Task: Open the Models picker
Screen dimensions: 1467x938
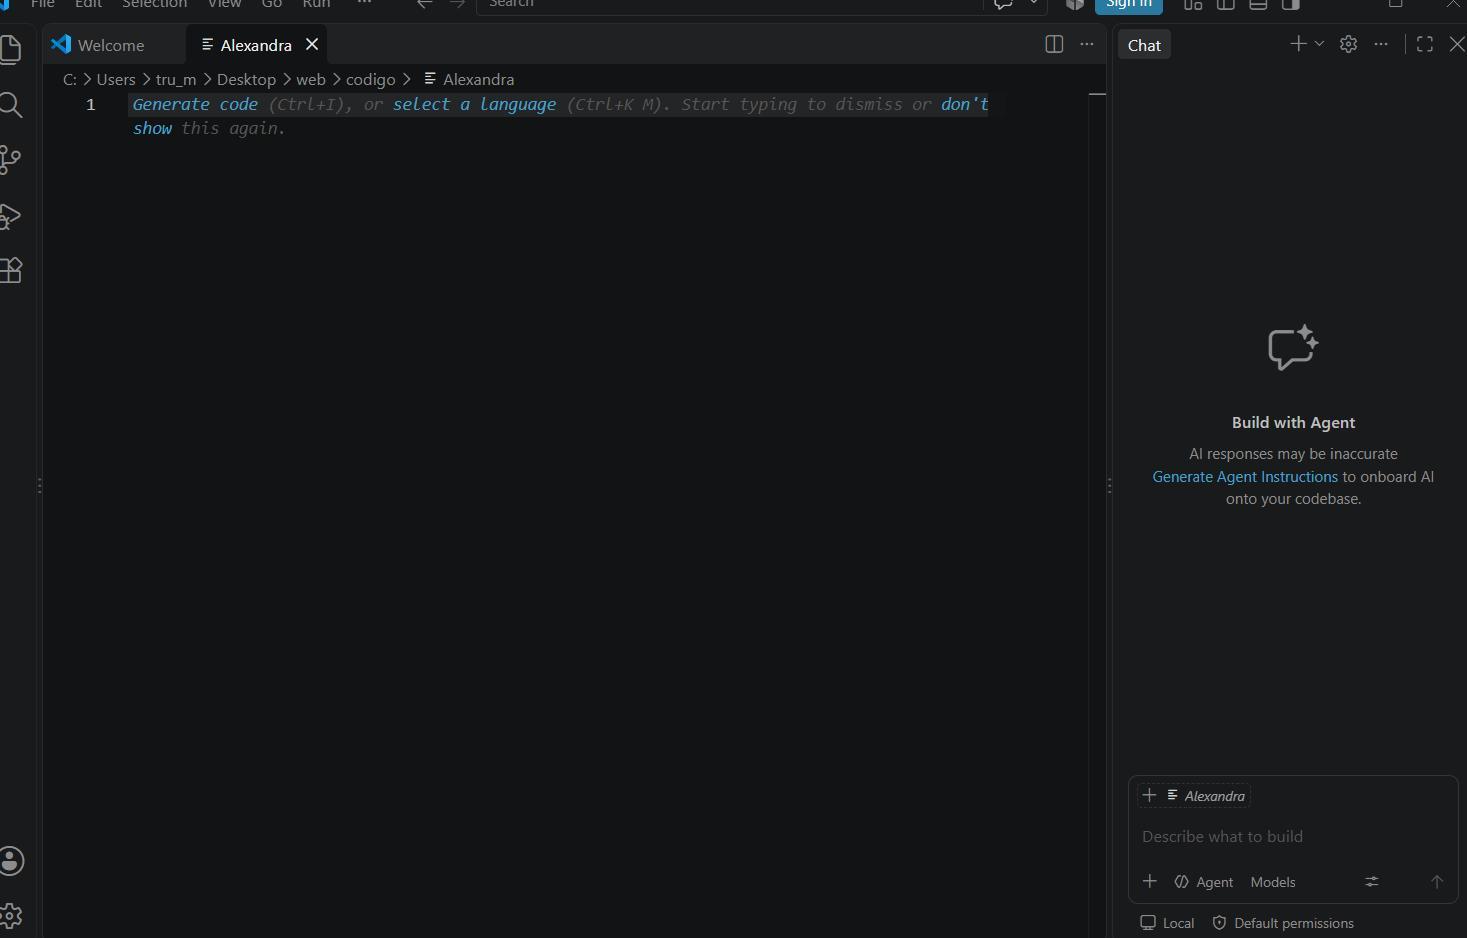Action: point(1273,882)
